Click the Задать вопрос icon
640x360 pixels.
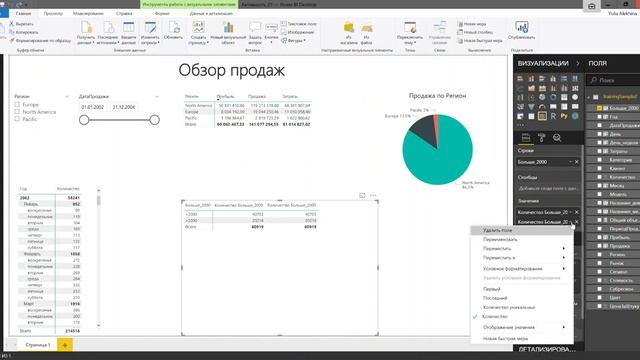255,27
